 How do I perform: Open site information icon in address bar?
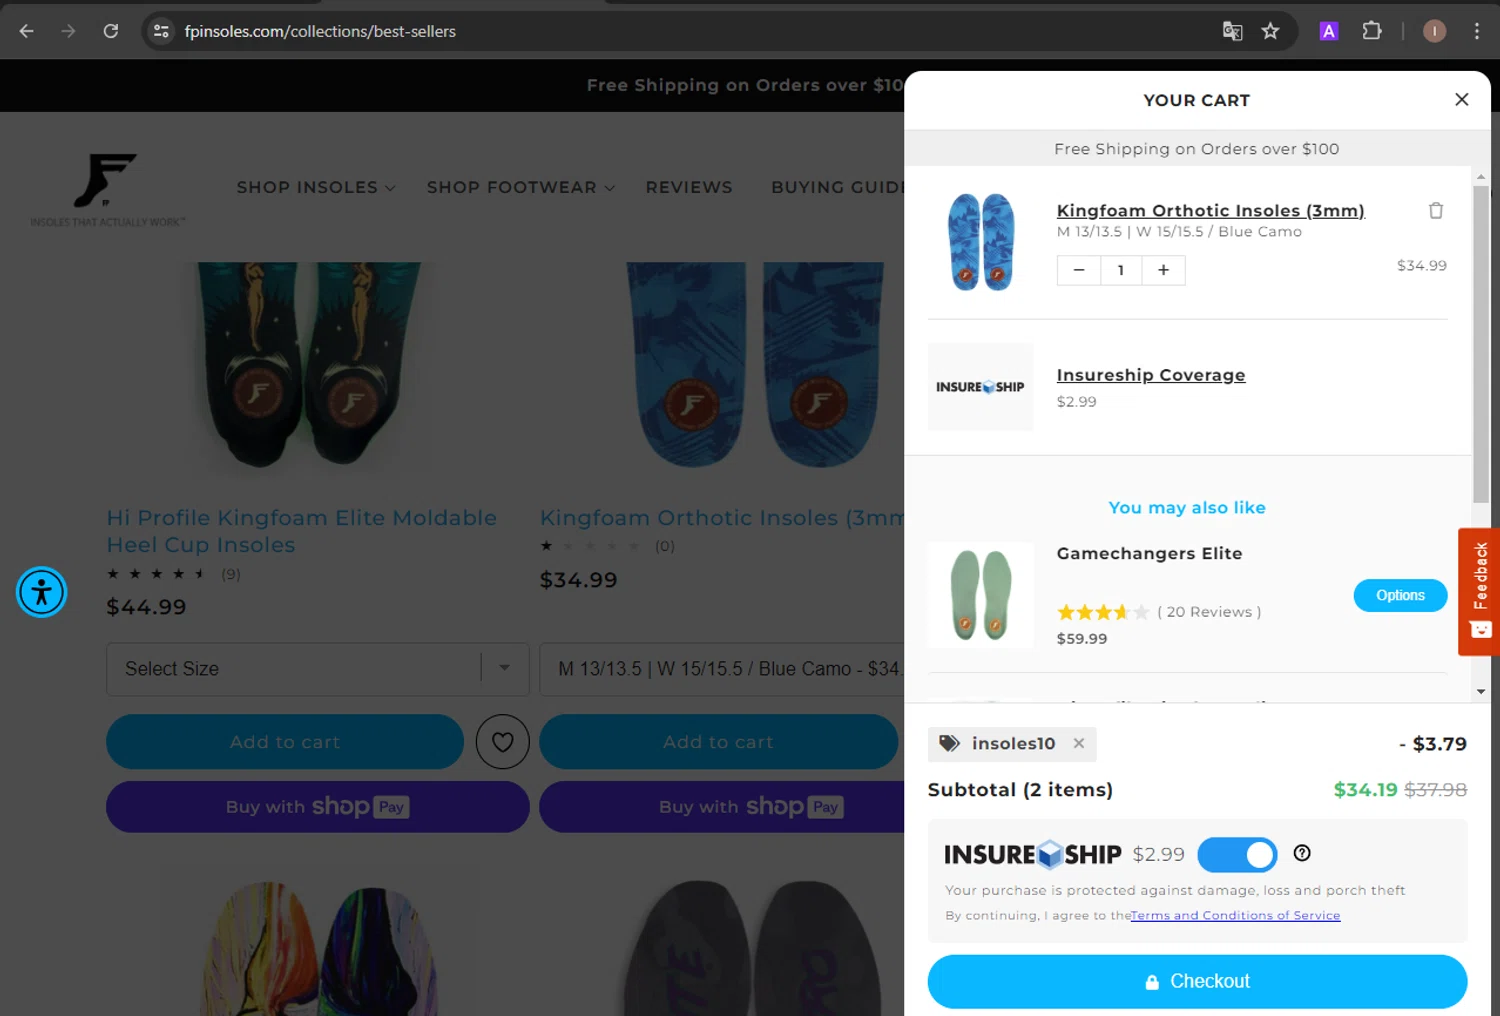(161, 31)
